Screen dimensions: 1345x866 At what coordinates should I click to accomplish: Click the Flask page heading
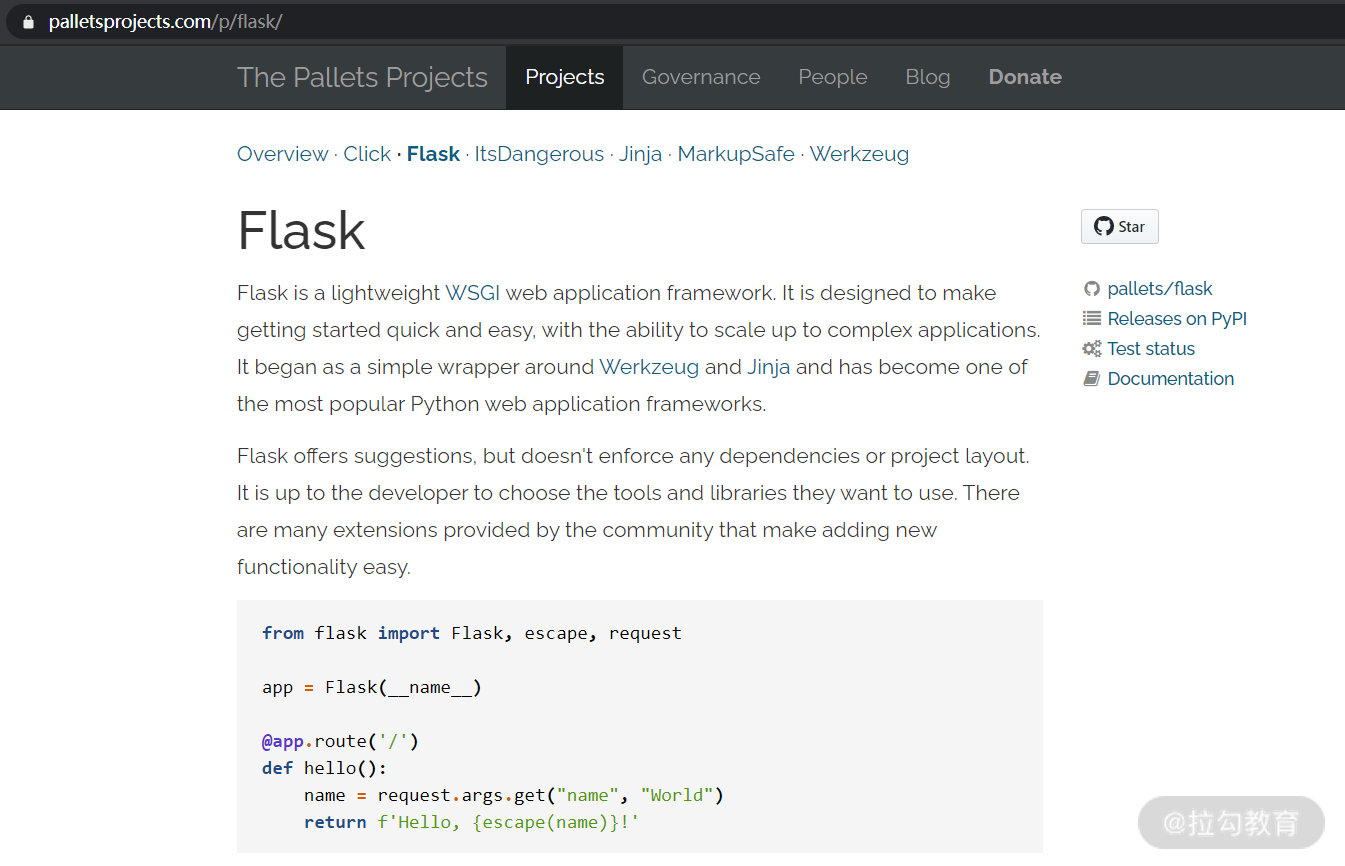click(301, 230)
